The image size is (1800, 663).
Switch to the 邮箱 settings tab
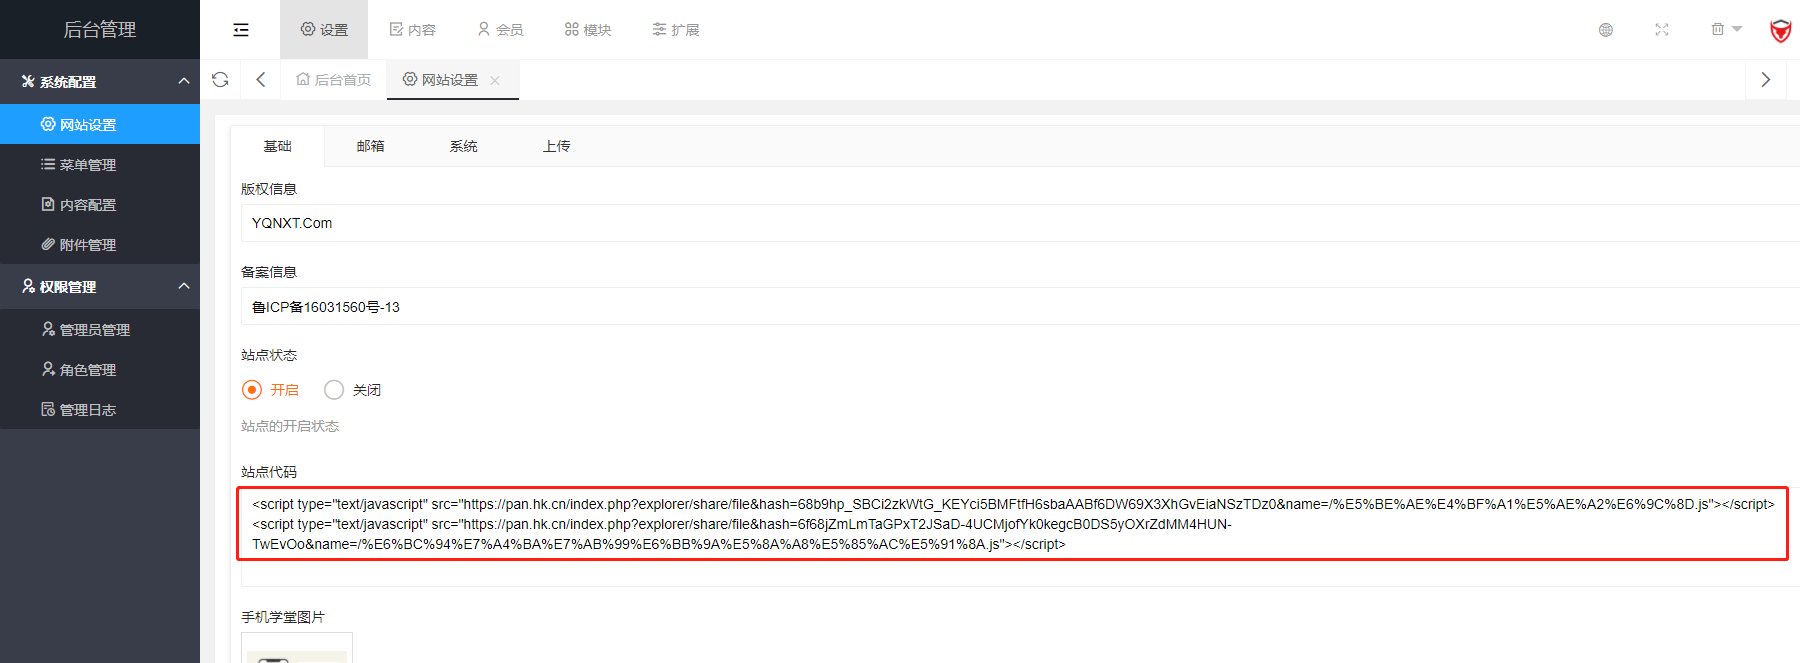[370, 146]
